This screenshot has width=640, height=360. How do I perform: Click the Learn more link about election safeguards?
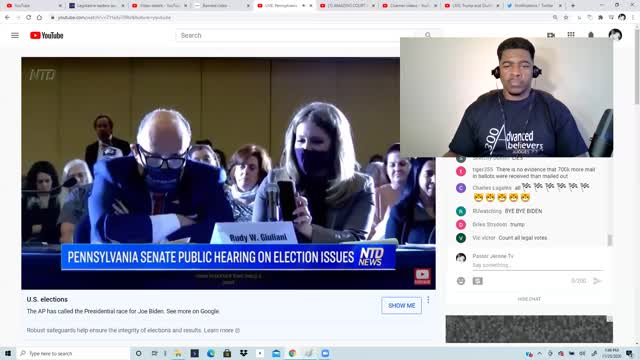[218, 330]
